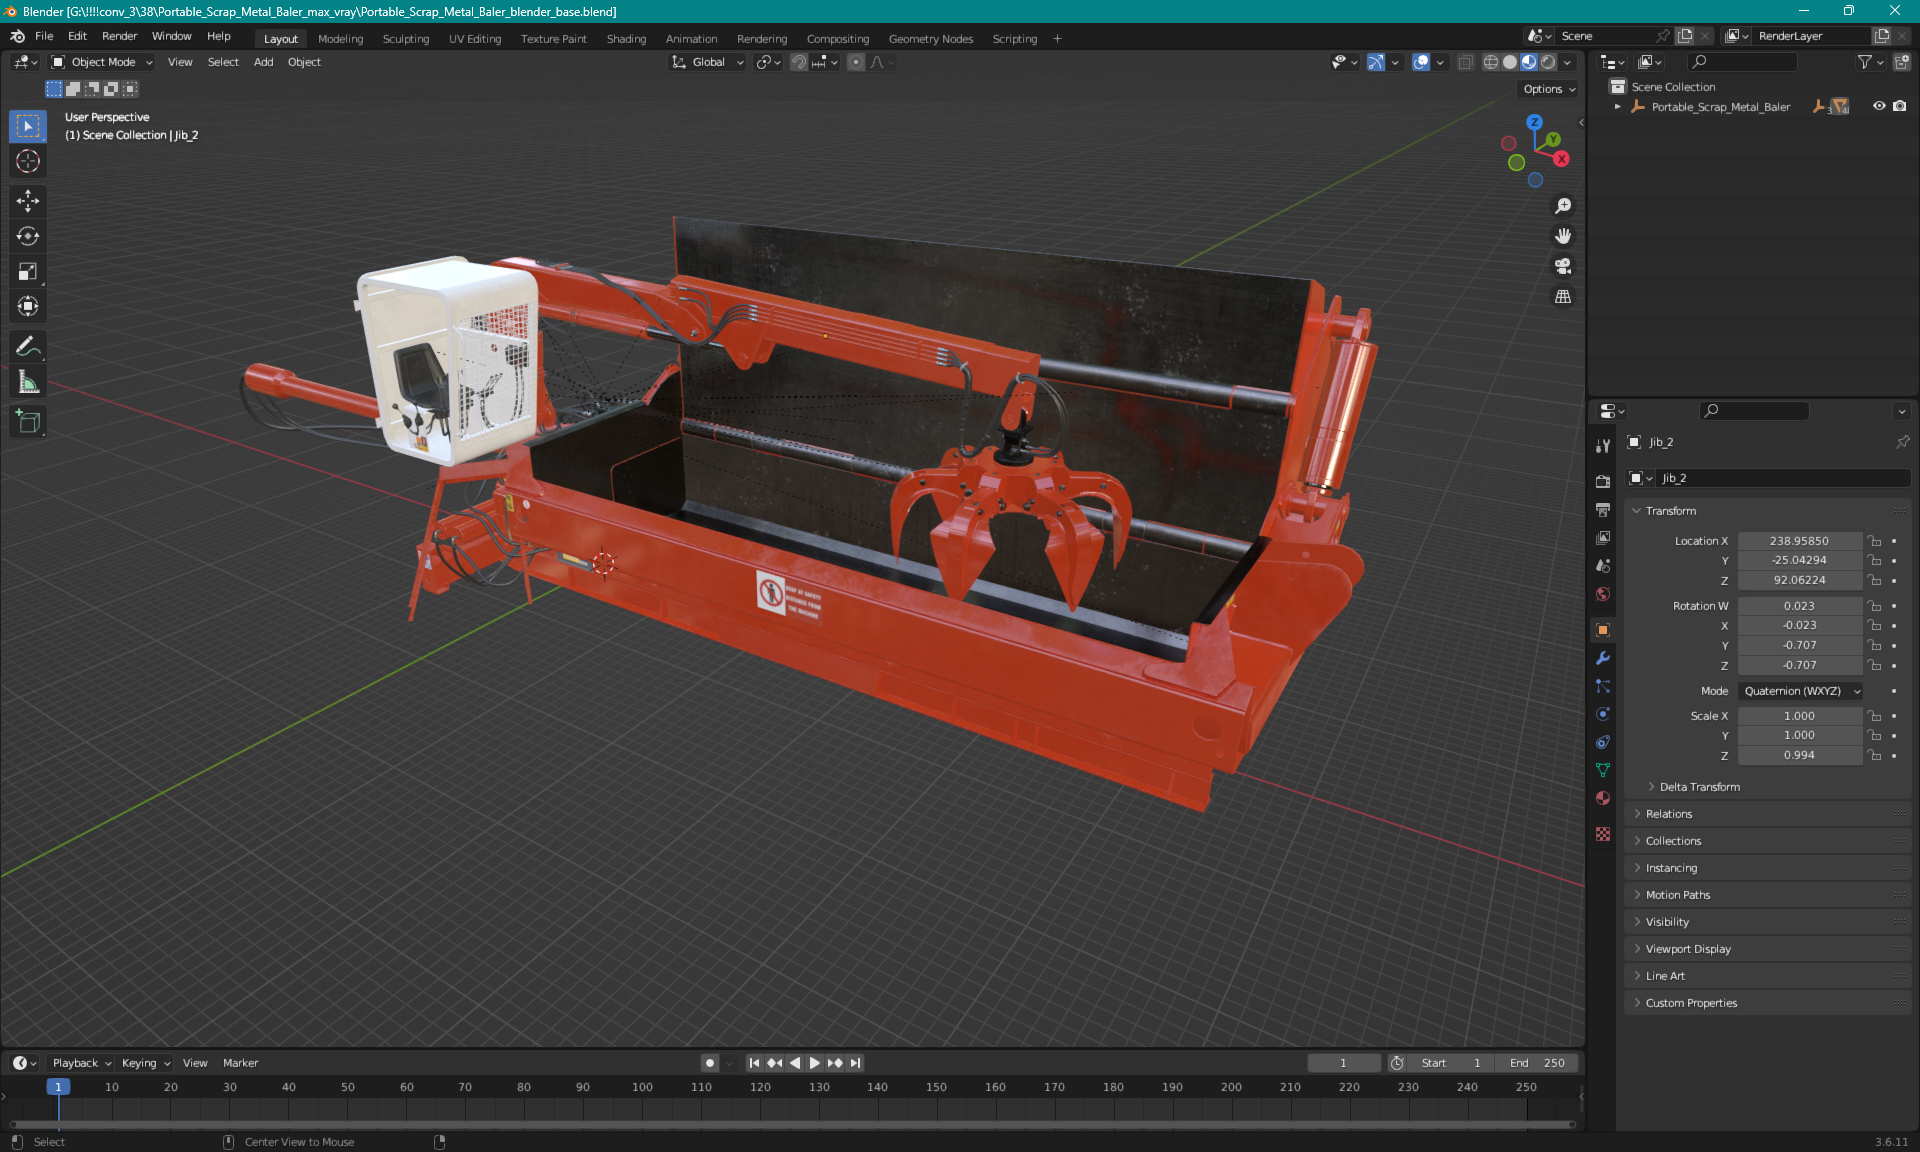Toggle the snapping magnet
The width and height of the screenshot is (1920, 1152).
799,62
